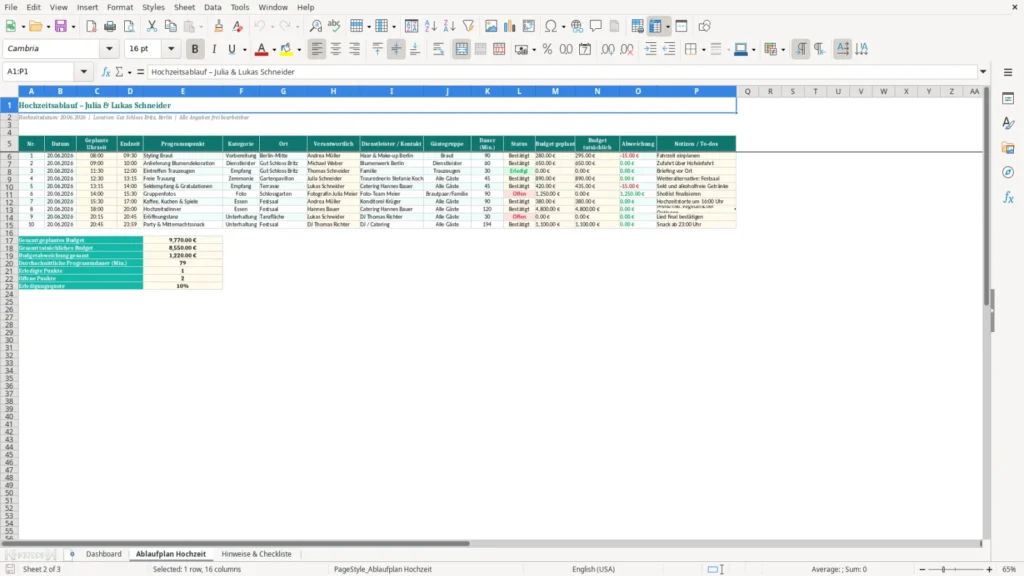Insert a hyperlink via the globe icon

coord(577,26)
